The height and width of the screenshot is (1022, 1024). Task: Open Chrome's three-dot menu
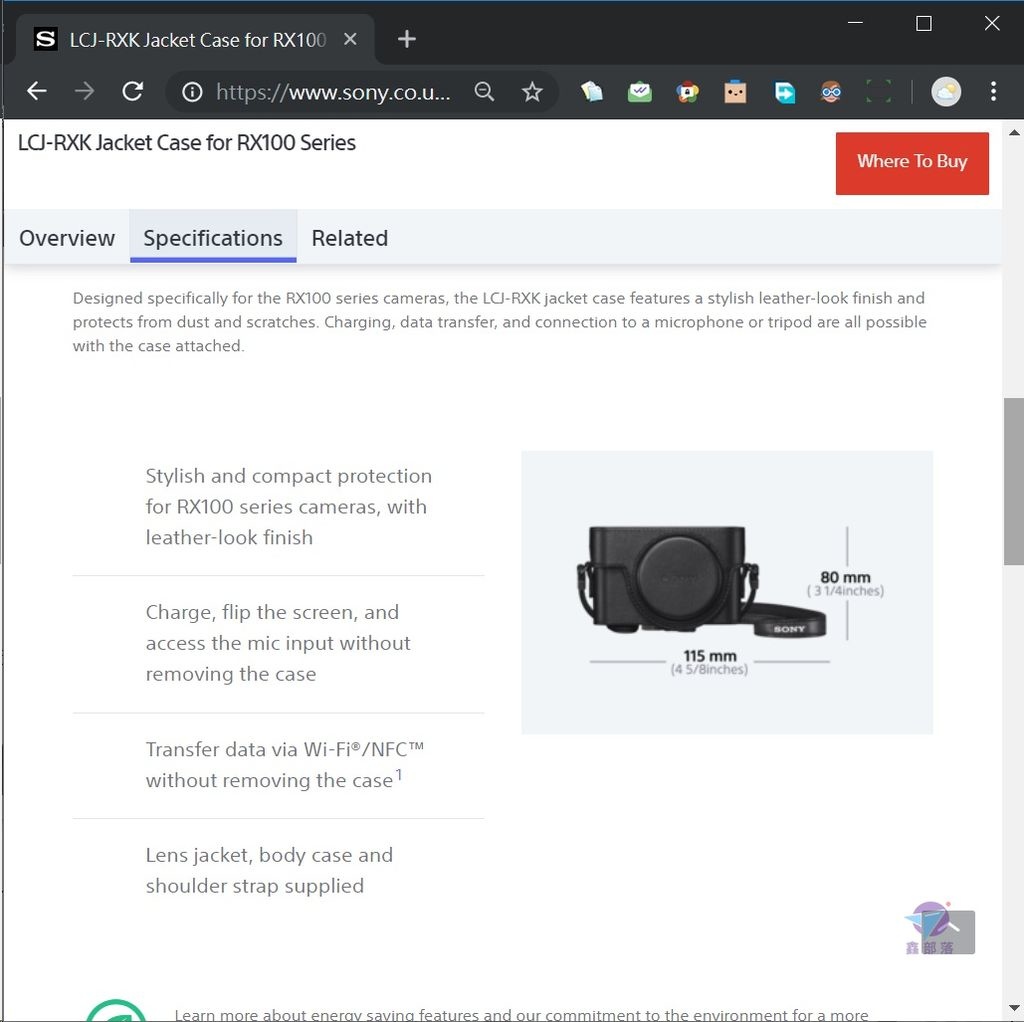point(993,91)
